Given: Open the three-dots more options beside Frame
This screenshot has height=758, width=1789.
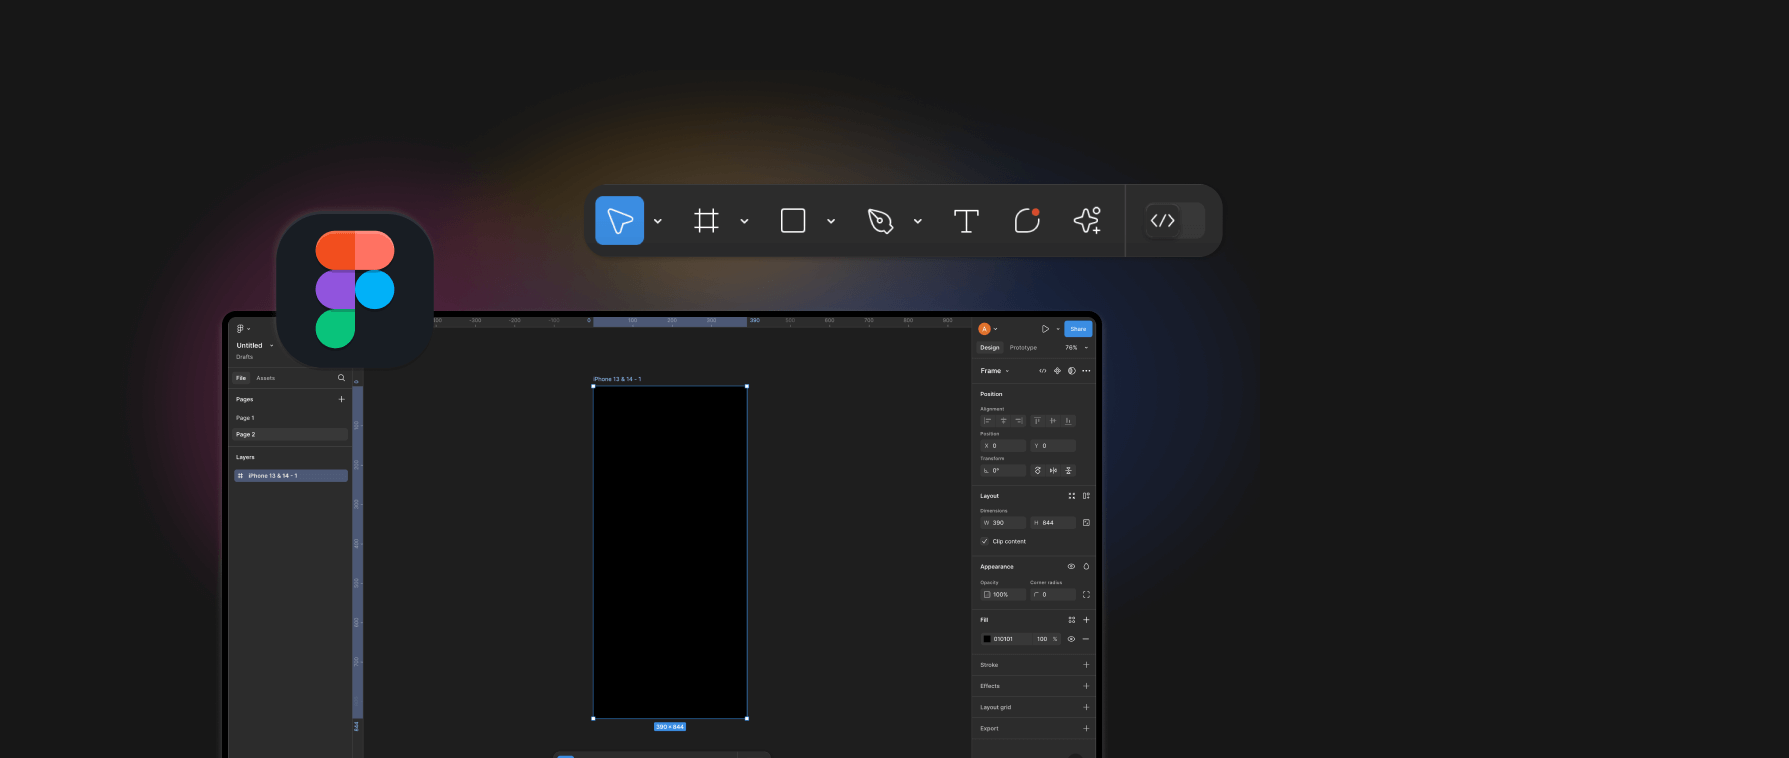Looking at the screenshot, I should (x=1086, y=371).
